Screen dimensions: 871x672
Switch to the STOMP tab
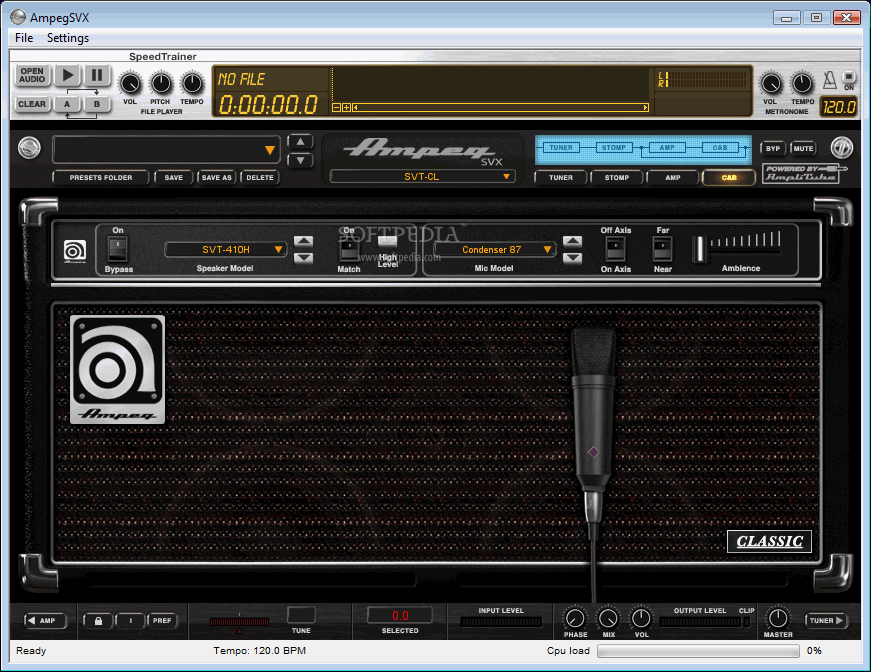[x=617, y=178]
